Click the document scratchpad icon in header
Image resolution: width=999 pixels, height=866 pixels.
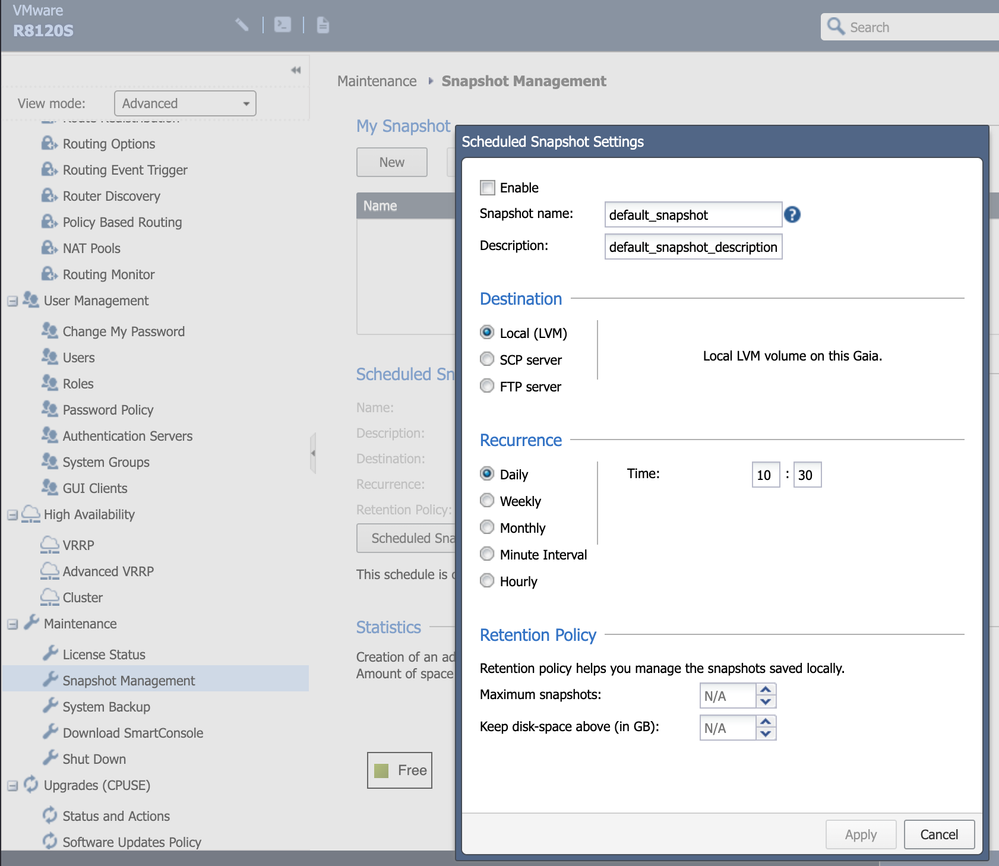[323, 25]
